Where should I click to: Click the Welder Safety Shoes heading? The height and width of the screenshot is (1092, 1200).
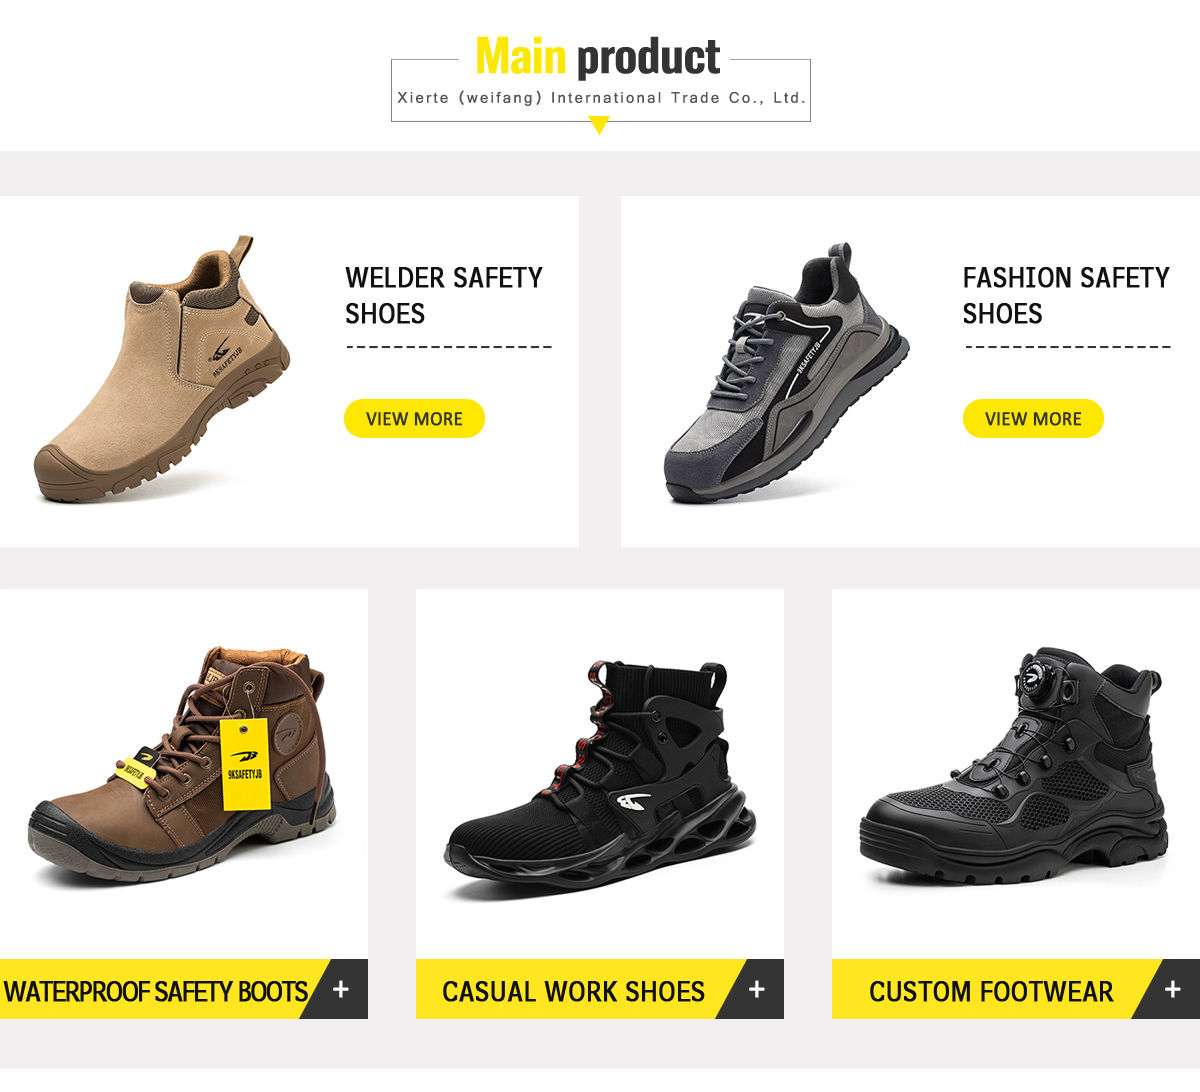[x=444, y=295]
